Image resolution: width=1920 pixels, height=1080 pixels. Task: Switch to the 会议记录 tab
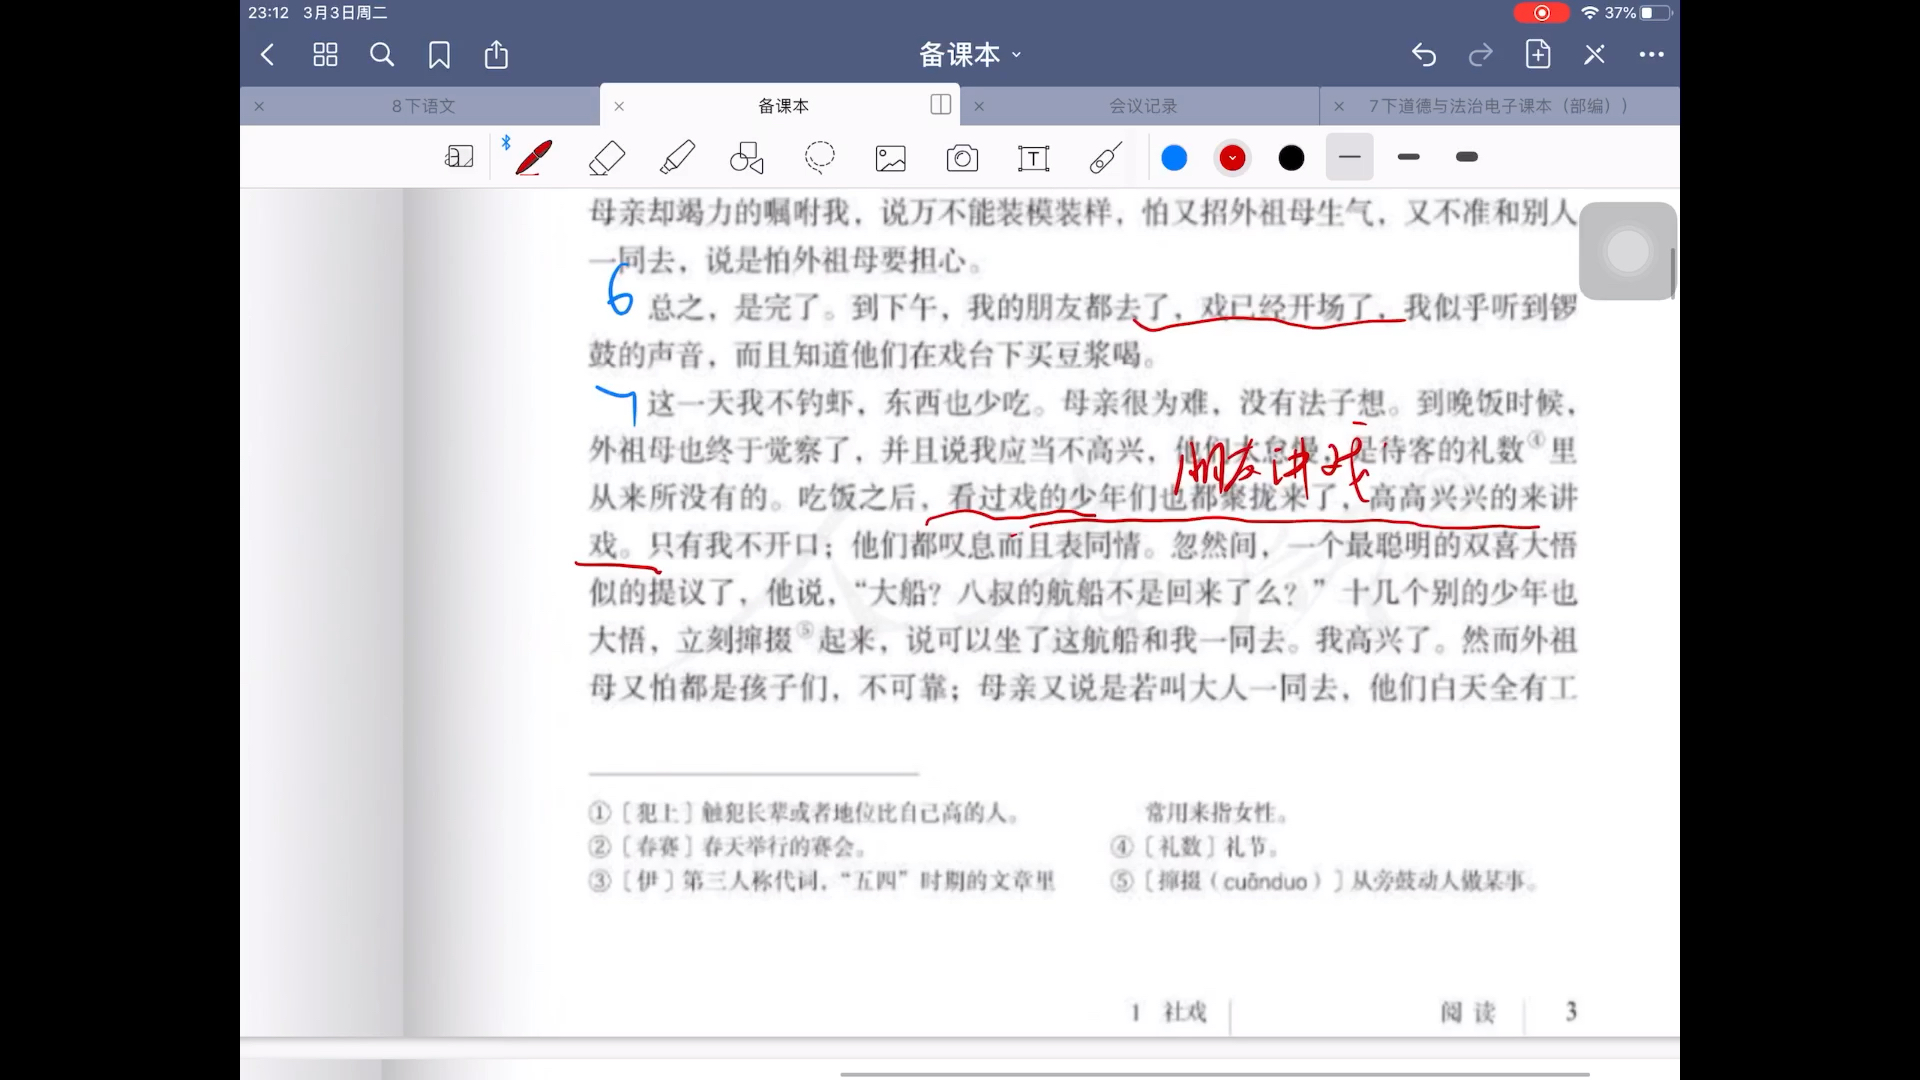tap(1143, 106)
